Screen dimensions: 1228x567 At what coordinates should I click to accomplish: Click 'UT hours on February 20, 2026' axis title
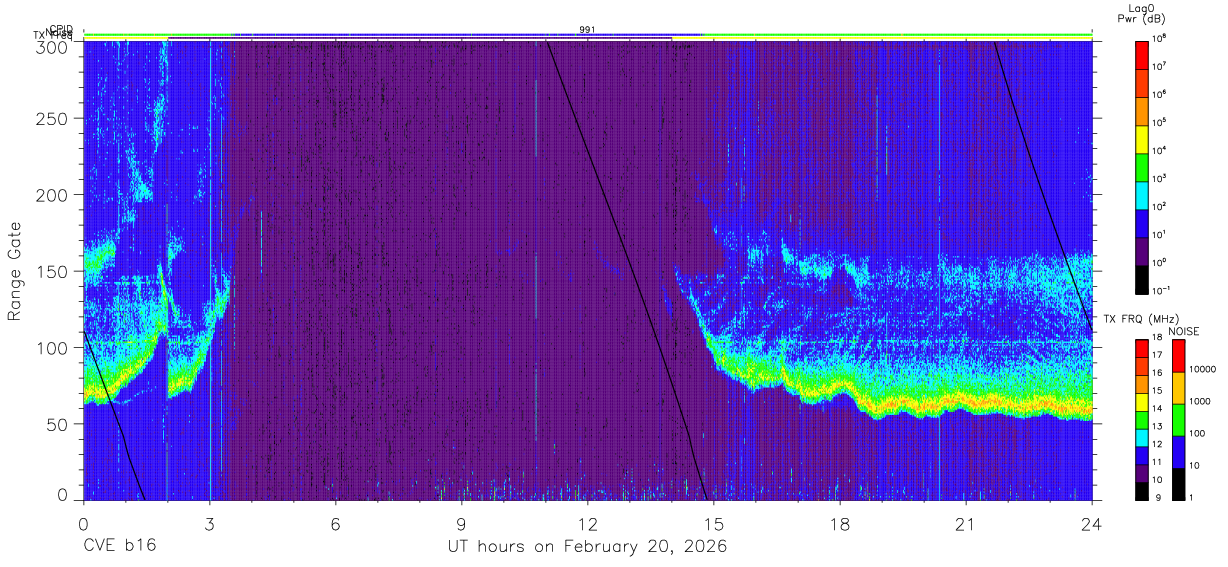[586, 547]
